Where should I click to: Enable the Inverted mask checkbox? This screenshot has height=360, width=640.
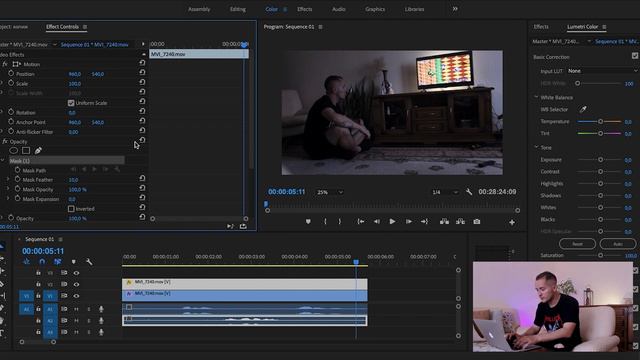[71, 209]
